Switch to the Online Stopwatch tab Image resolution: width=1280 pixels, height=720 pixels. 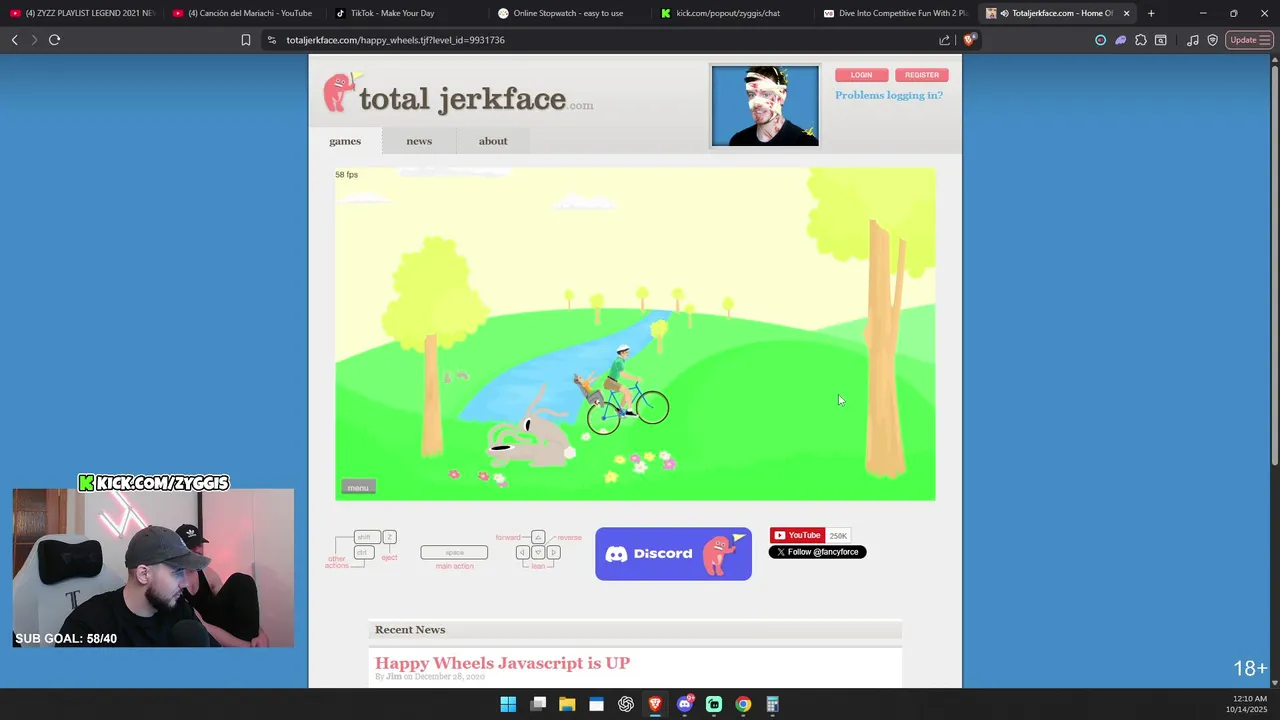tap(568, 13)
